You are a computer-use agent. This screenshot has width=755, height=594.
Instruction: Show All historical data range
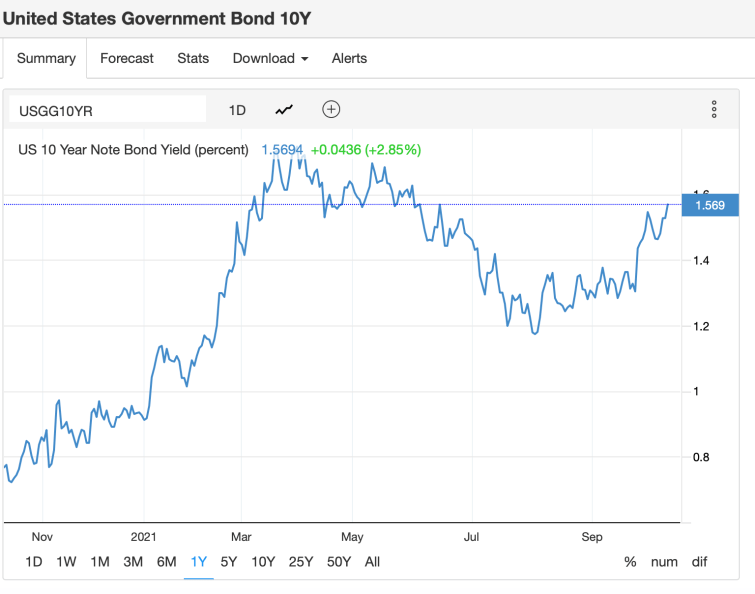coord(372,561)
